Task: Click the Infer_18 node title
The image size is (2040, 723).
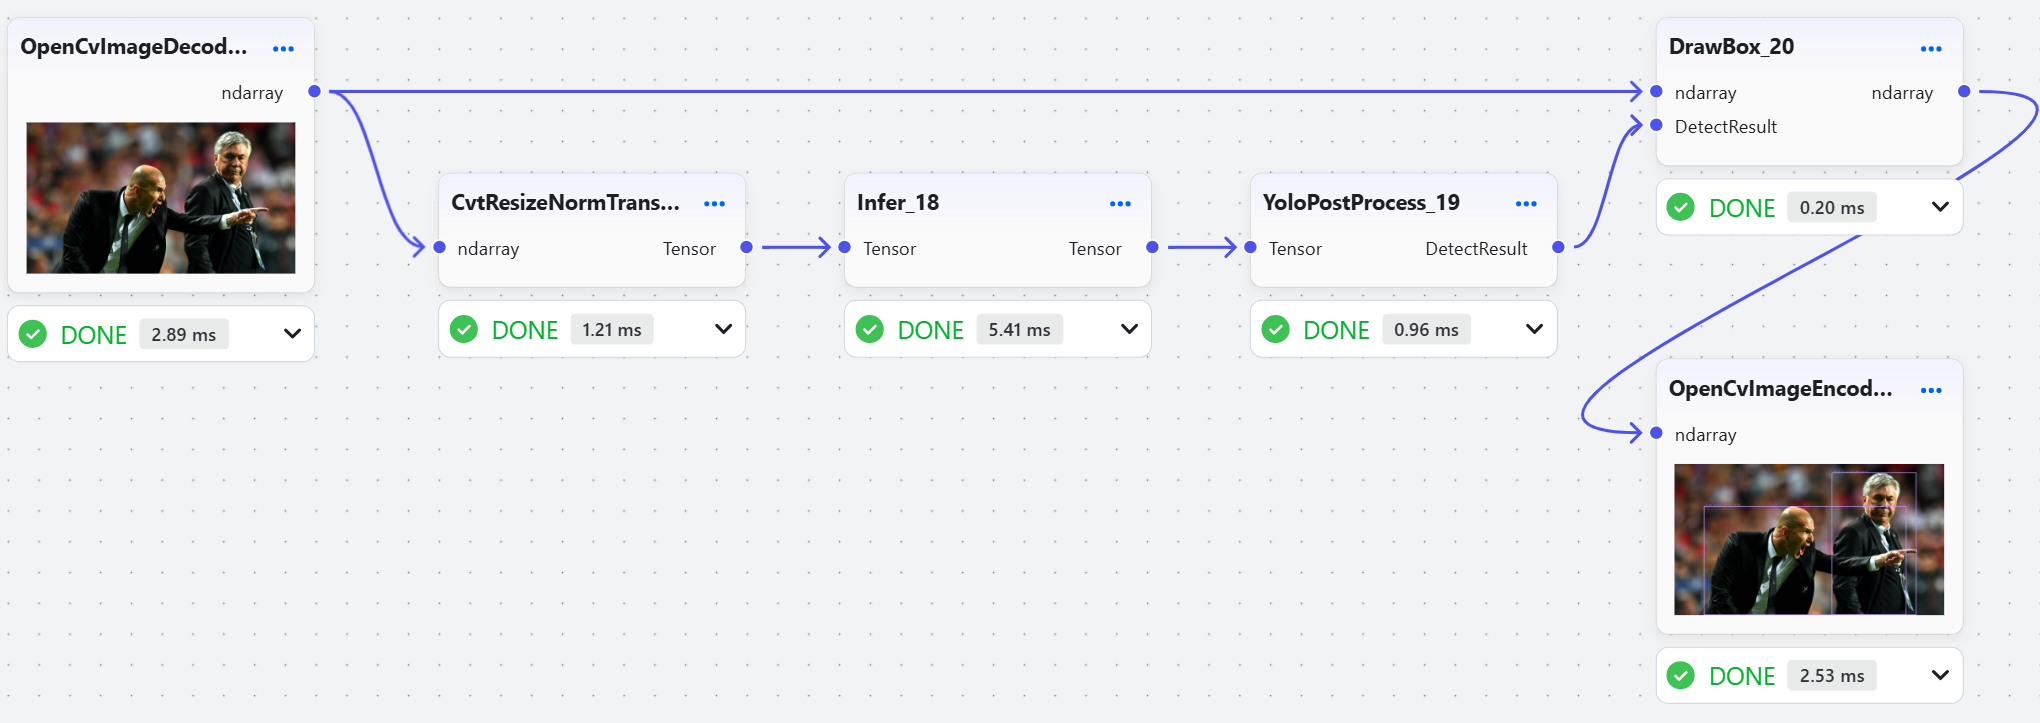Action: (x=898, y=203)
